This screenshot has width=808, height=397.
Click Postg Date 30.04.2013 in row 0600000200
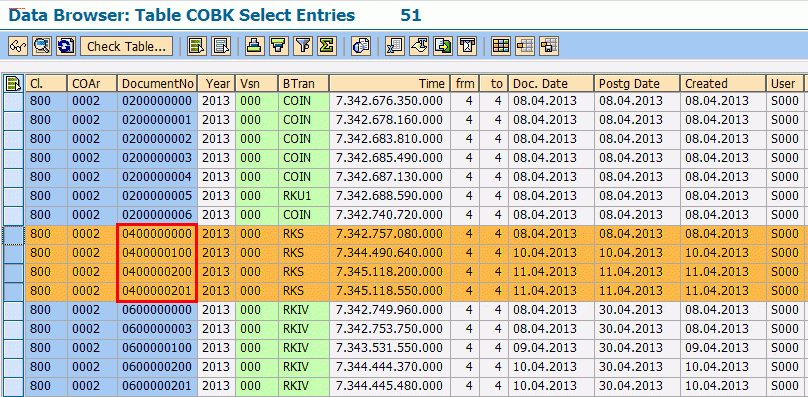(637, 367)
